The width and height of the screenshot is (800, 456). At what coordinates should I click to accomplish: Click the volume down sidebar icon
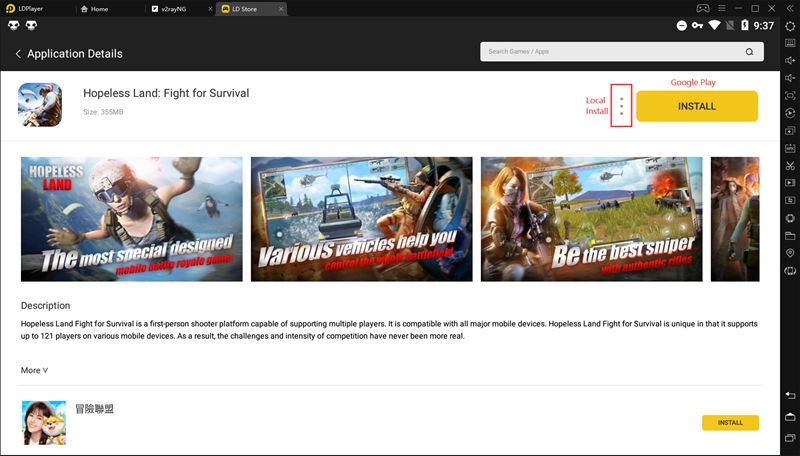[x=790, y=78]
